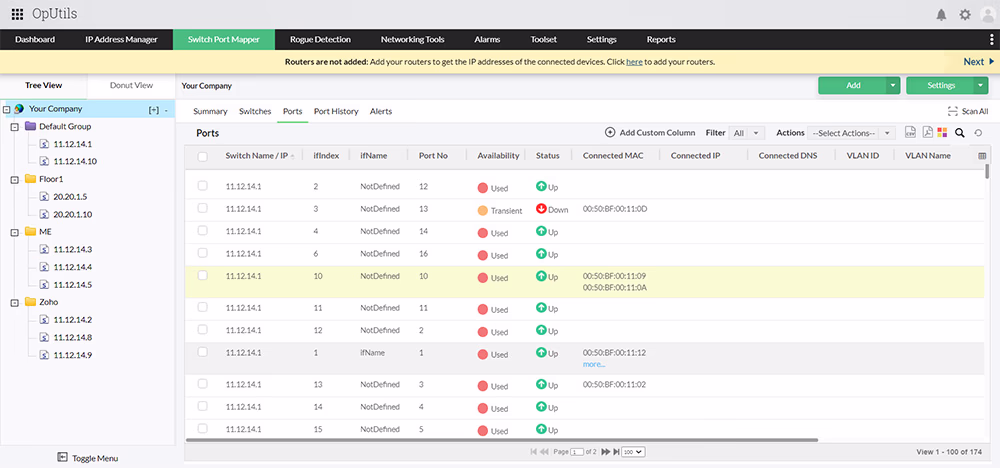This screenshot has width=1000, height=468.
Task: Open Rogue Detection from the top menu
Action: click(x=320, y=40)
